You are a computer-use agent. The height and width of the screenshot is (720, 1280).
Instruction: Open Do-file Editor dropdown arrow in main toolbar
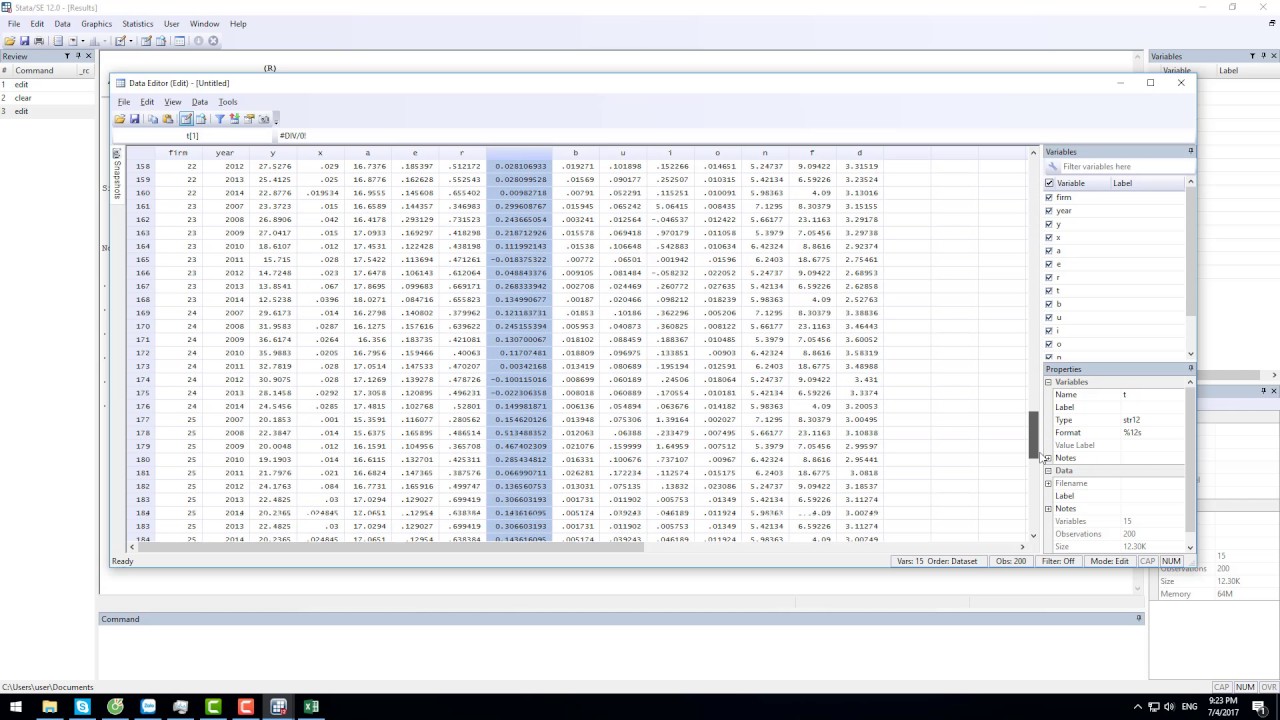(130, 41)
